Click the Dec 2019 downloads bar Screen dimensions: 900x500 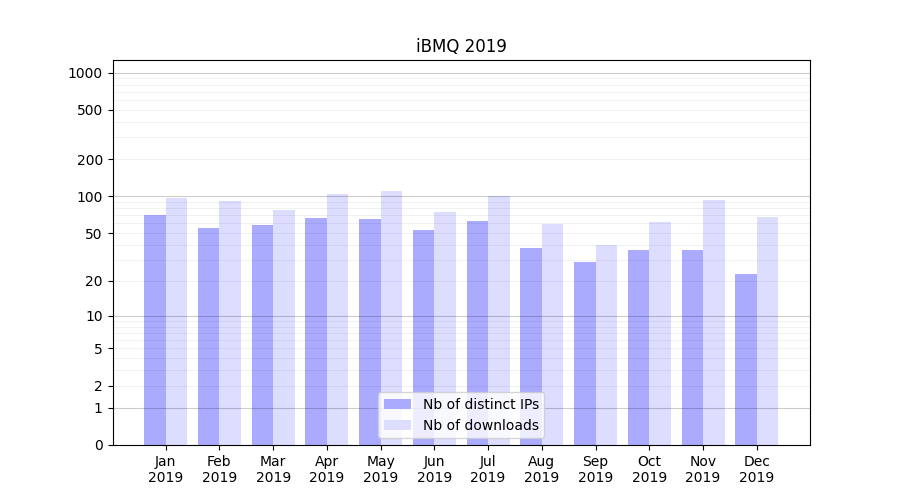pos(767,331)
